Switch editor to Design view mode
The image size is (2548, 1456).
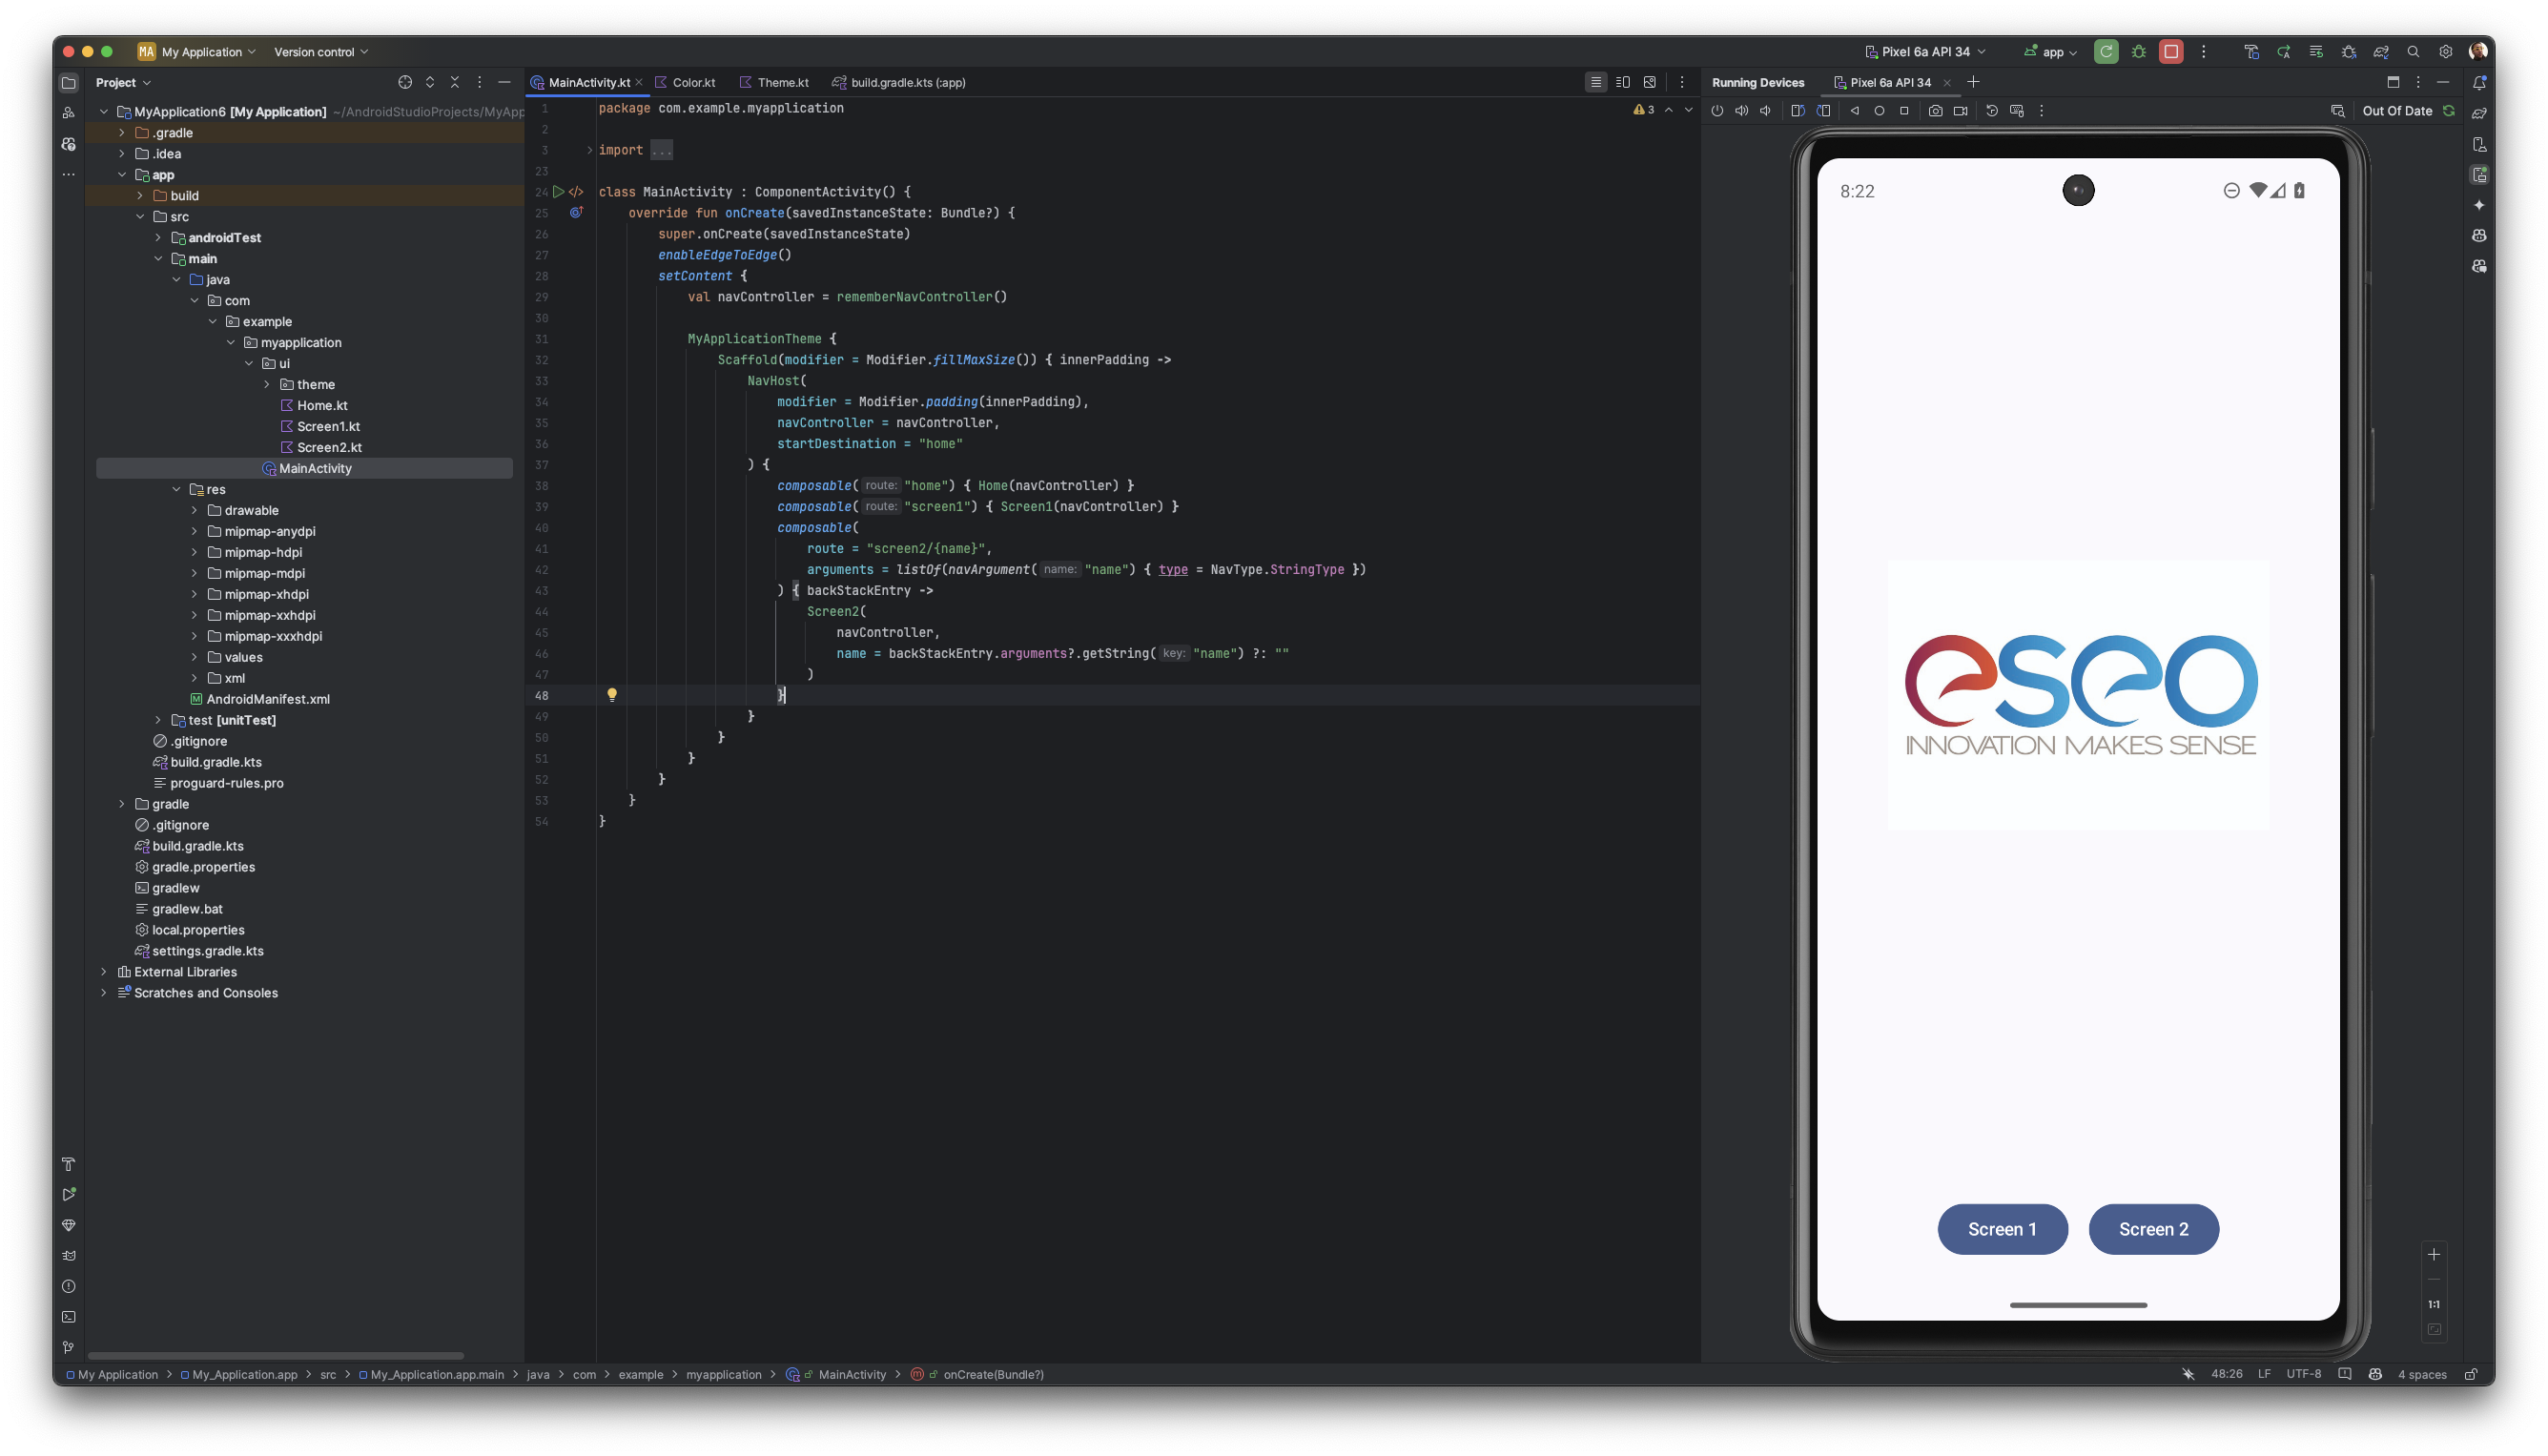[x=1649, y=82]
